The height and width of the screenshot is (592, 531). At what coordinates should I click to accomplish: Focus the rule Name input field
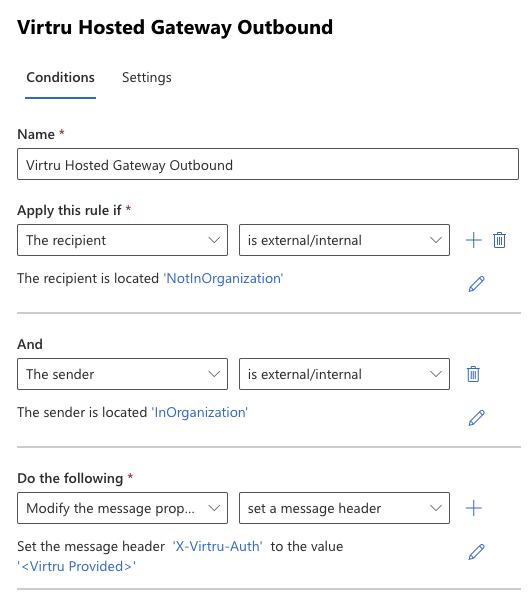point(268,164)
